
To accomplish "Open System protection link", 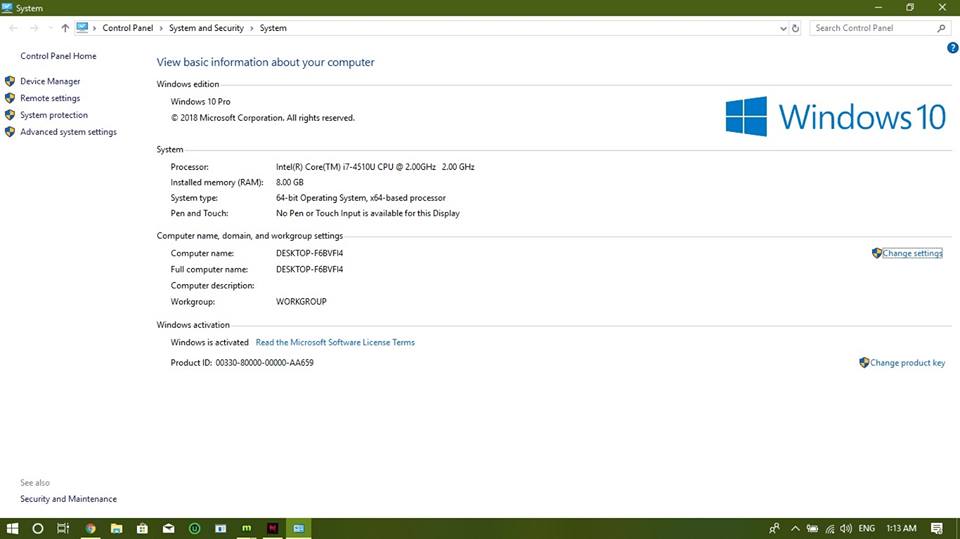I will pyautogui.click(x=54, y=115).
